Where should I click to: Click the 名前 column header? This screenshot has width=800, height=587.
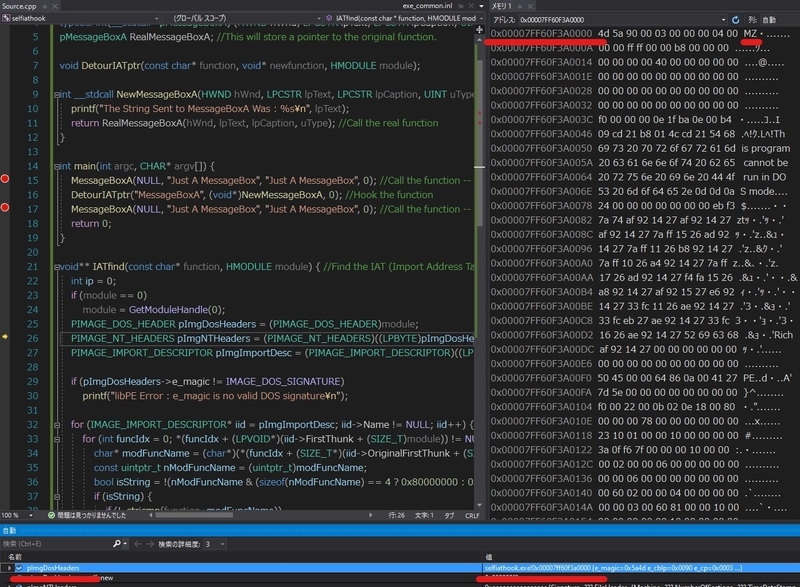pyautogui.click(x=15, y=557)
